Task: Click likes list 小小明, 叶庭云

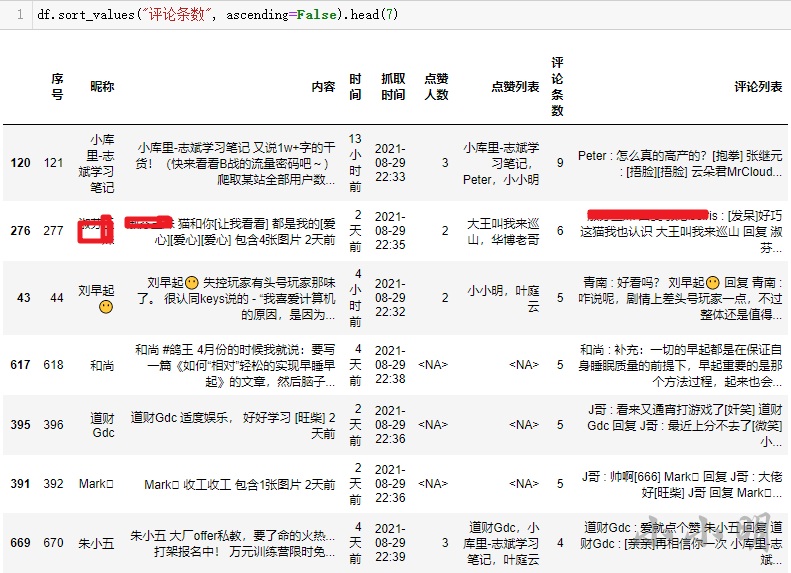Action: pos(503,298)
